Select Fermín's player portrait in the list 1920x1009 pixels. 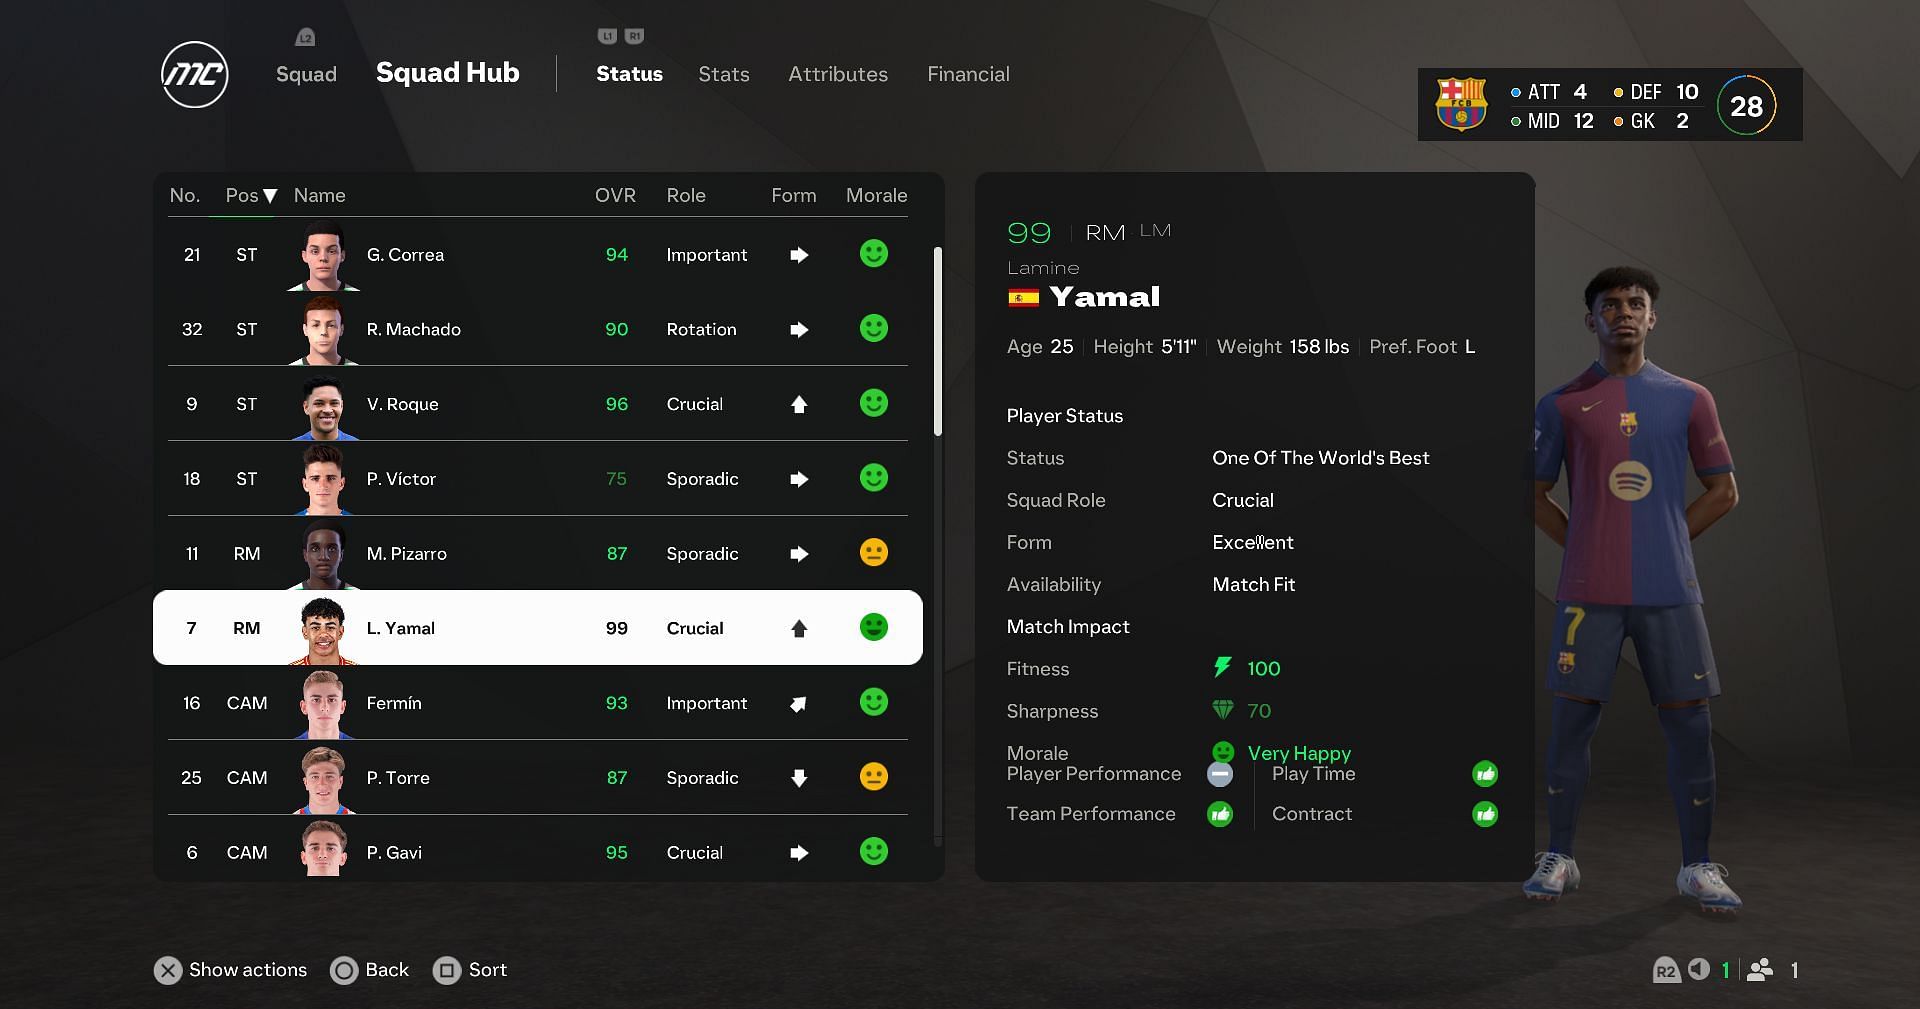tap(323, 703)
